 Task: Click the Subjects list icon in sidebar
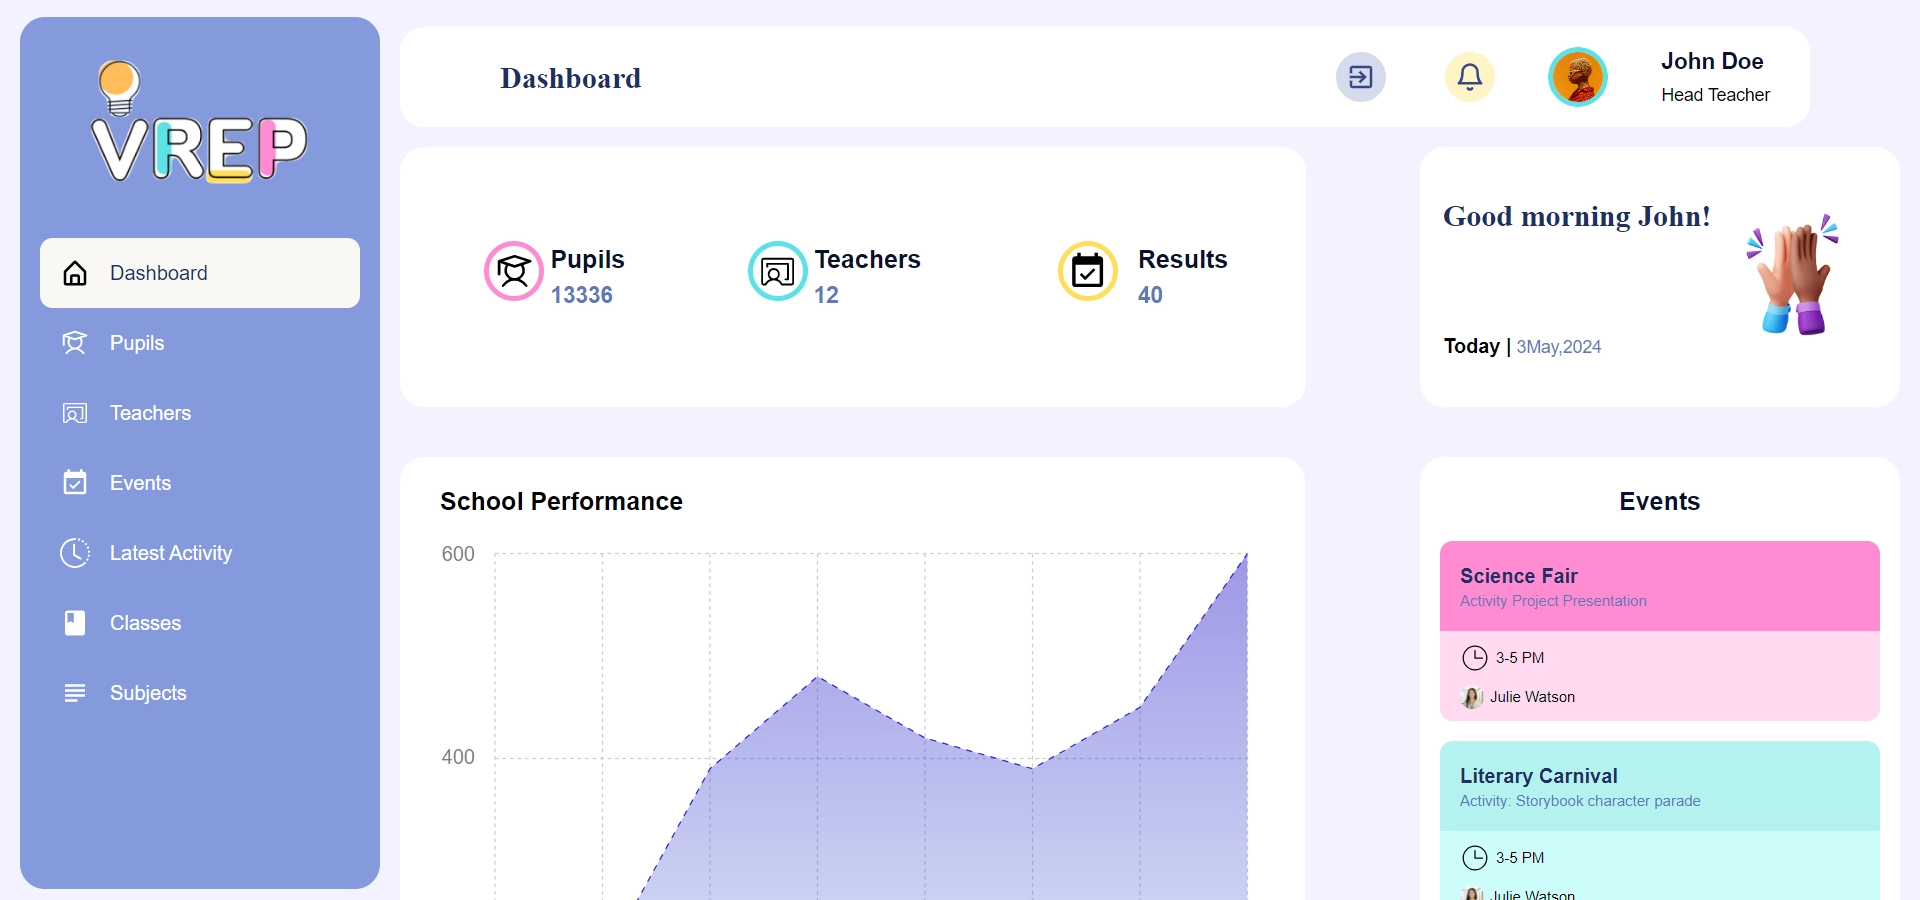(x=75, y=693)
